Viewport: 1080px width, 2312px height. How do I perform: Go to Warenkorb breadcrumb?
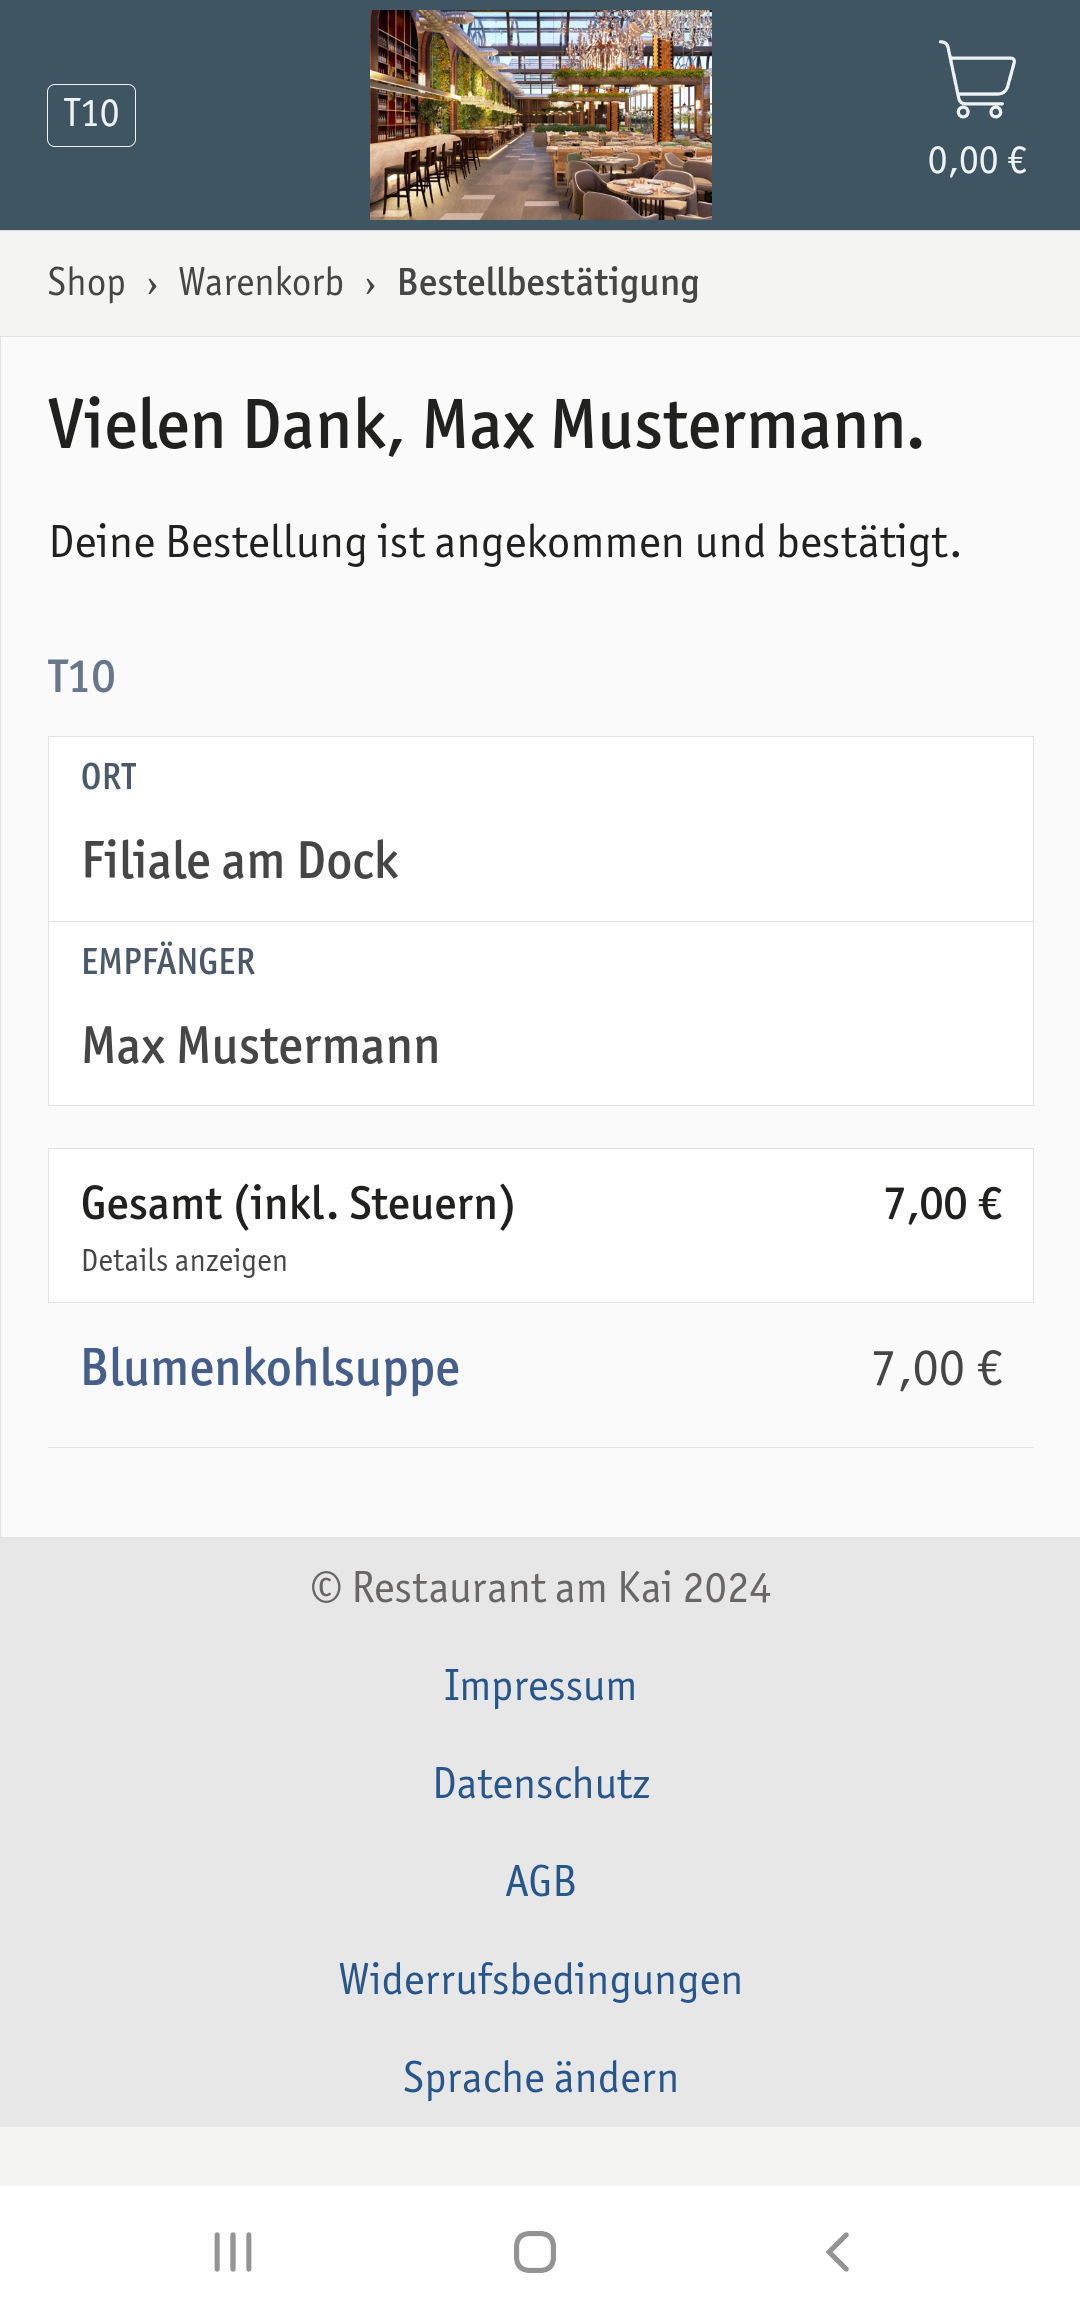[x=261, y=283]
